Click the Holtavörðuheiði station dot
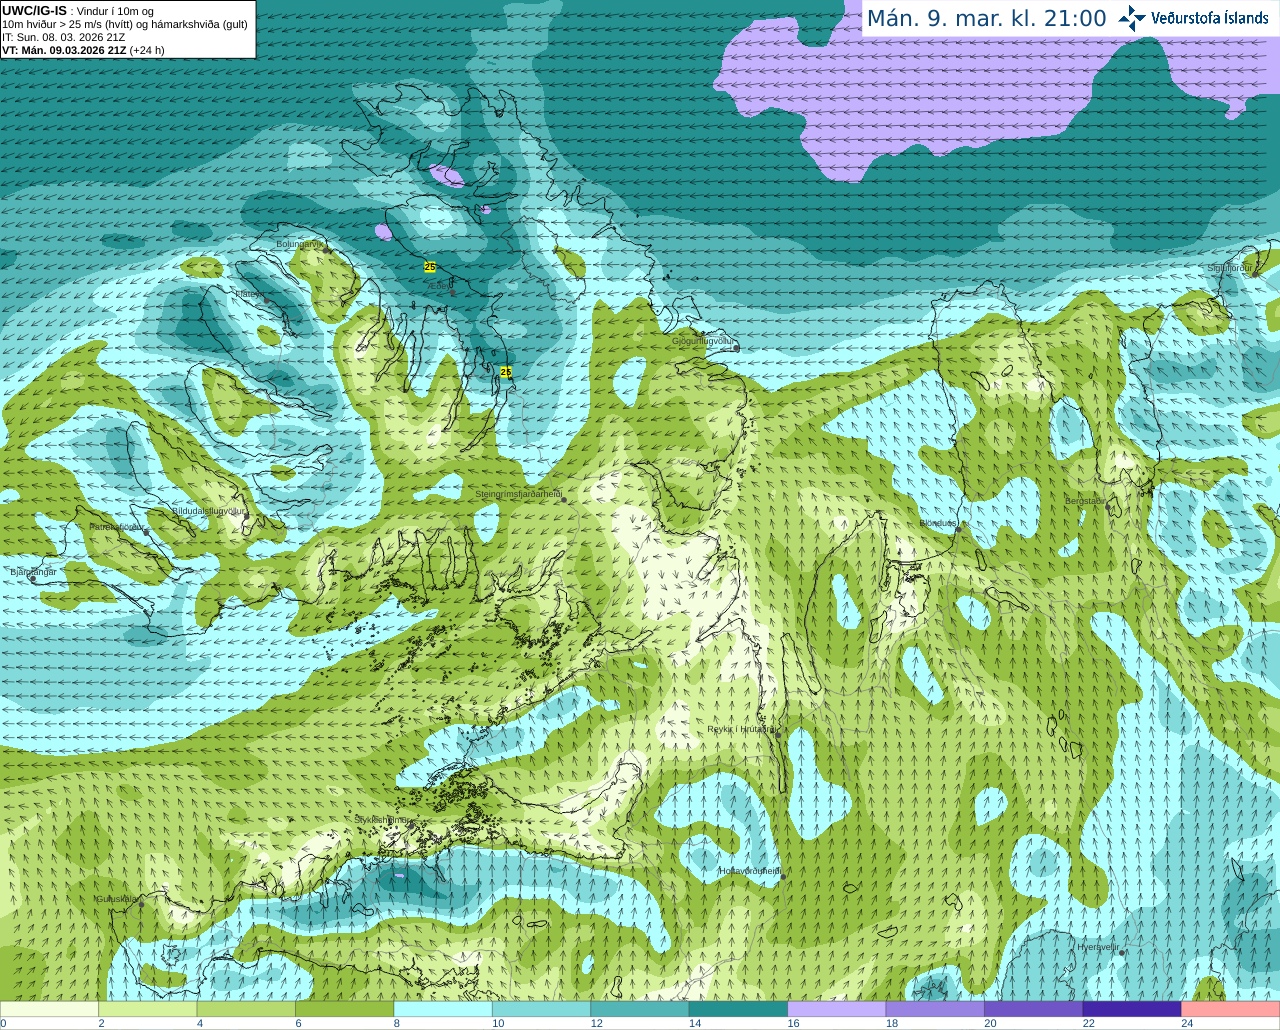This screenshot has height=1030, width=1280. click(x=783, y=877)
